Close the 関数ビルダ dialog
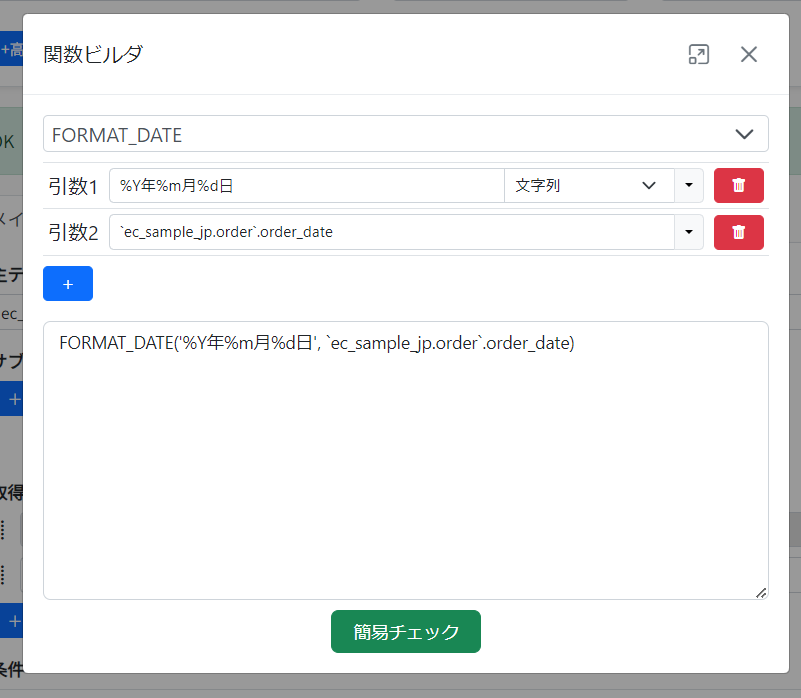The height and width of the screenshot is (698, 801). tap(748, 55)
